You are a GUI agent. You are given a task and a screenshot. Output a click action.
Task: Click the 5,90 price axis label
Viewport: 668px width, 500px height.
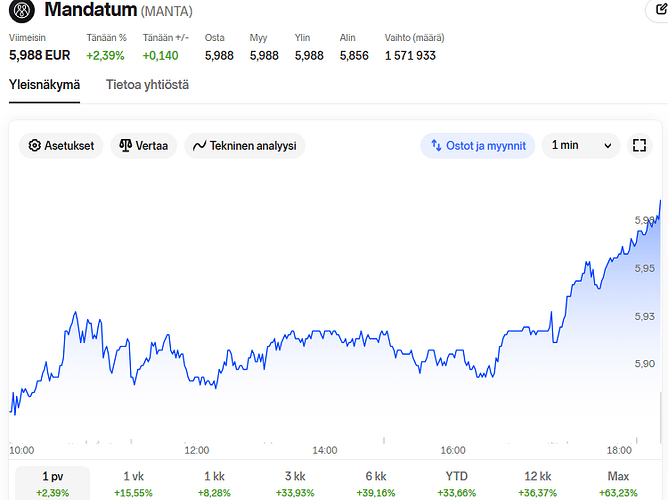click(x=645, y=364)
